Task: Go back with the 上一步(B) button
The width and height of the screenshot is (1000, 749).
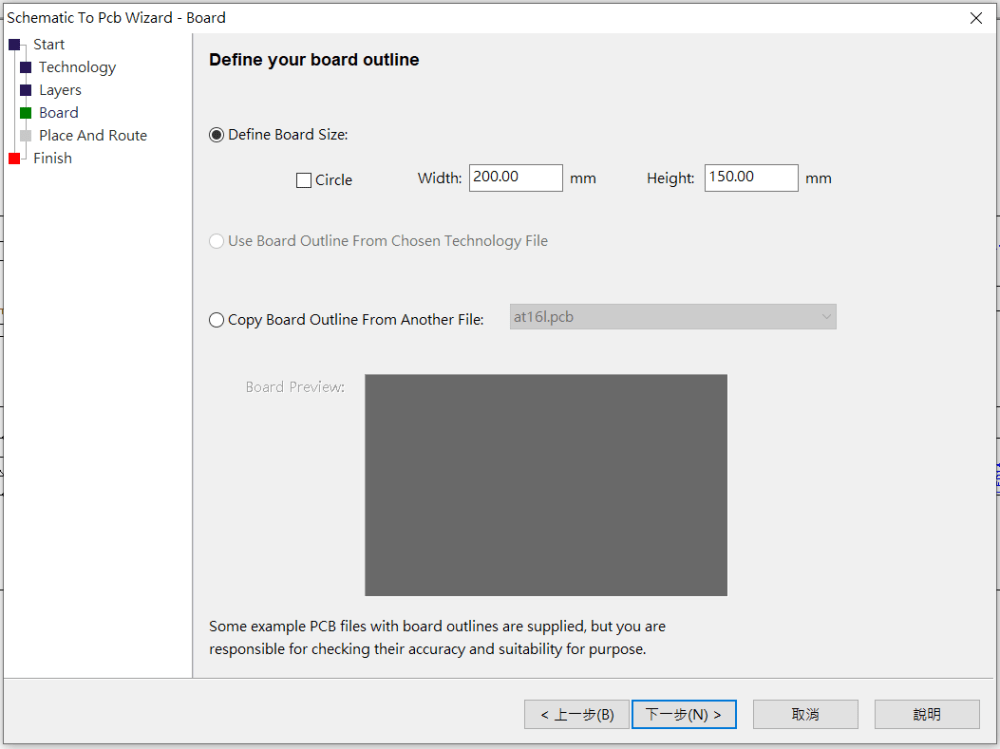Action: pos(577,714)
